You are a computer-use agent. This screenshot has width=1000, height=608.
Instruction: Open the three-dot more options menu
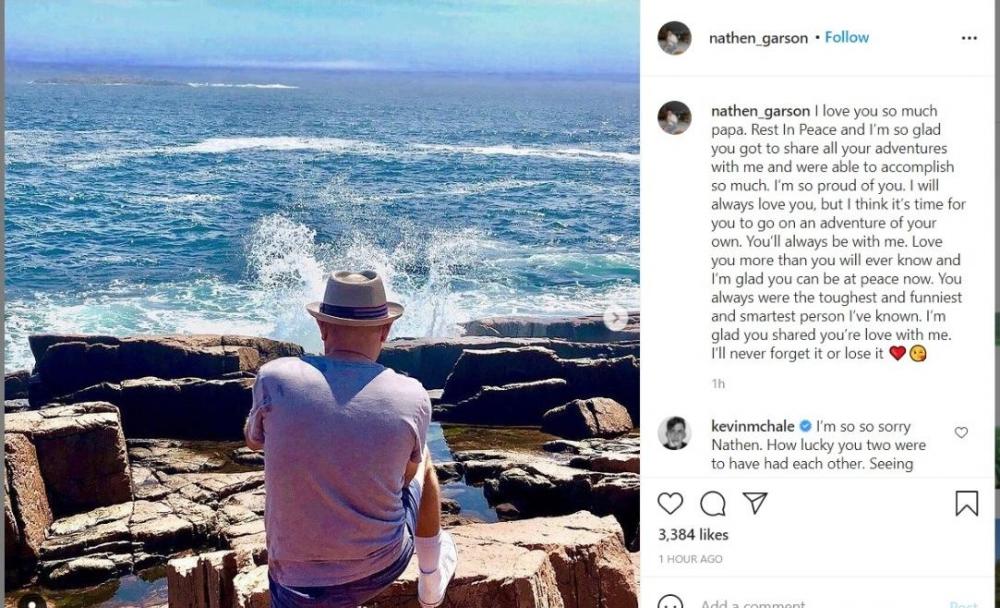pos(969,38)
